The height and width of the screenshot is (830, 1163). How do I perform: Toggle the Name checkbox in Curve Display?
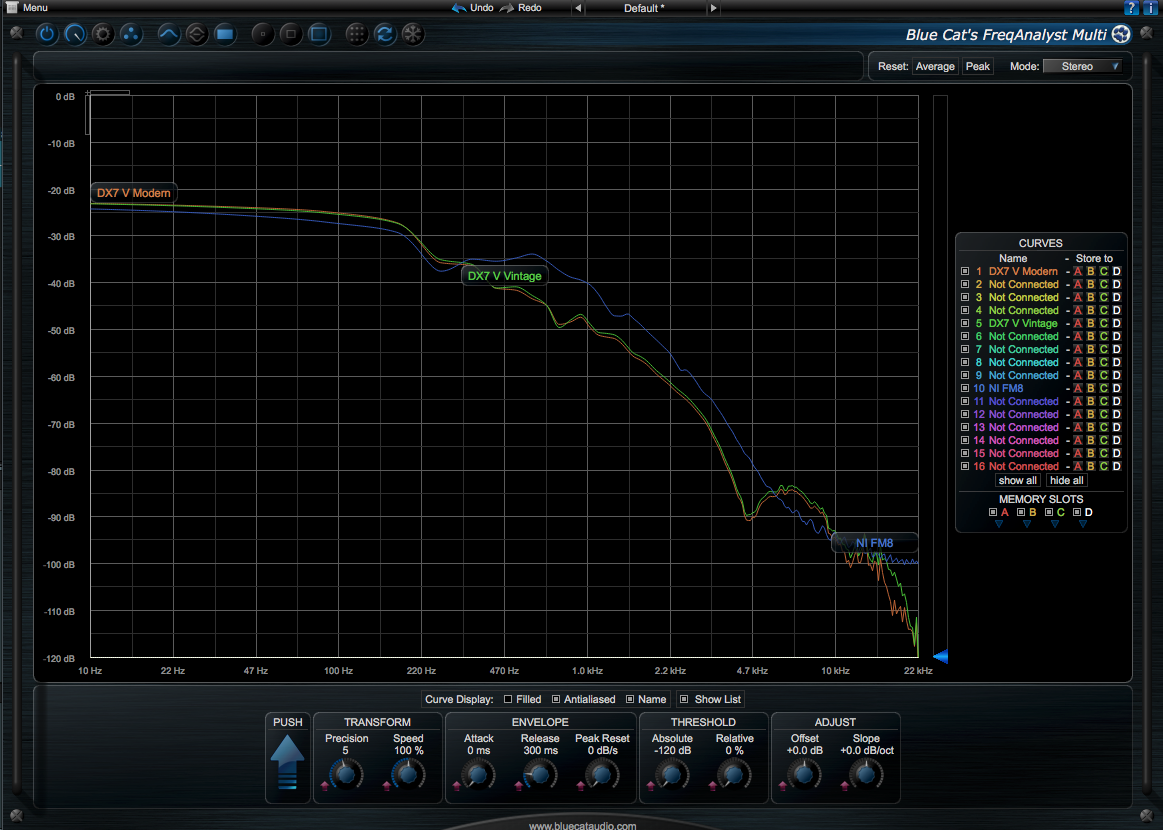(x=630, y=699)
